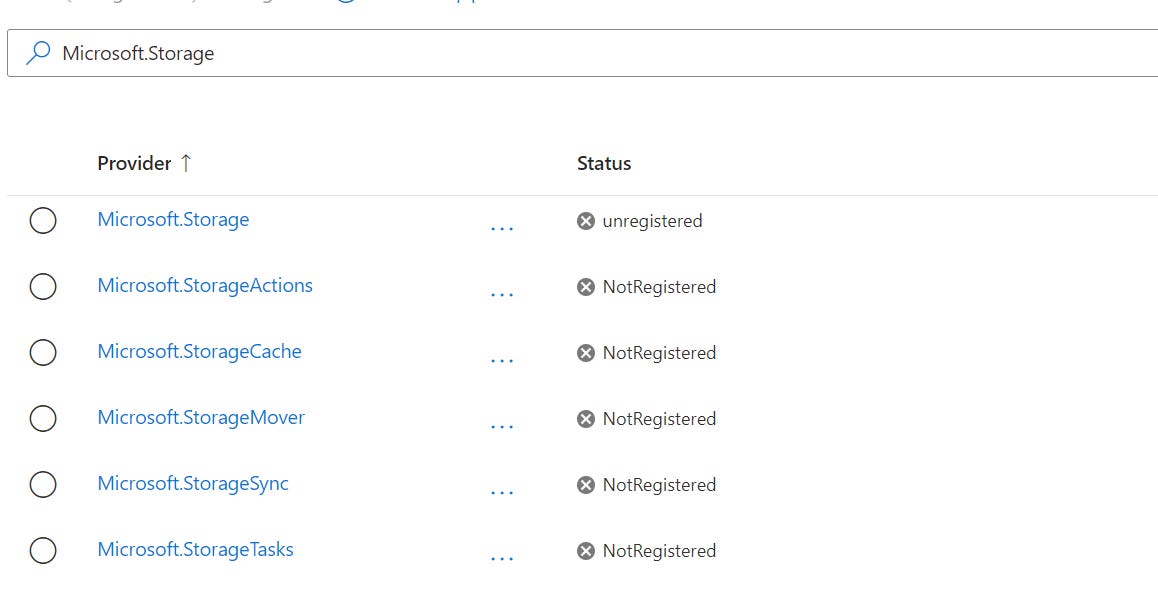Image resolution: width=1158 pixels, height=591 pixels.
Task: Open the Microsoft.StorageMover provider link
Action: click(201, 417)
